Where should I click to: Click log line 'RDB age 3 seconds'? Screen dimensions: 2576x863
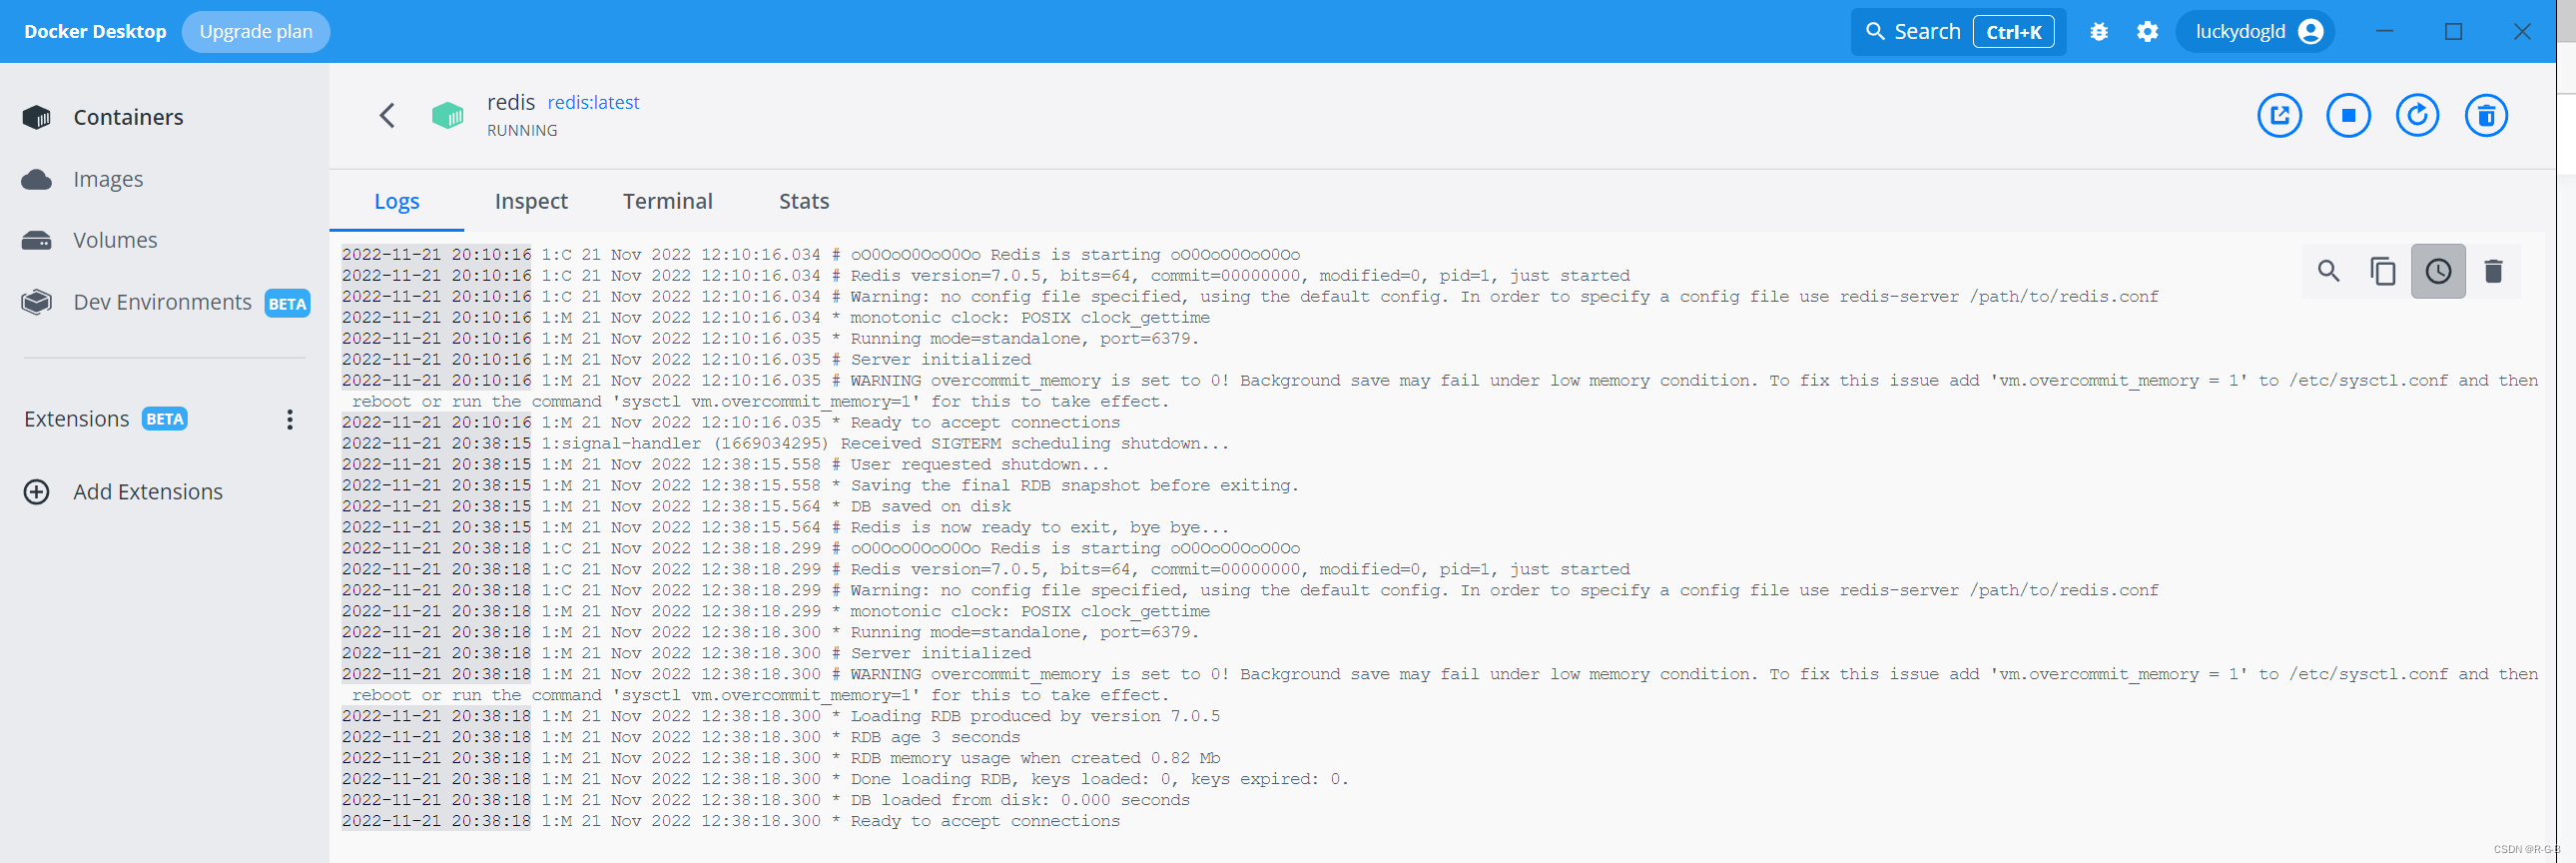[x=681, y=737]
